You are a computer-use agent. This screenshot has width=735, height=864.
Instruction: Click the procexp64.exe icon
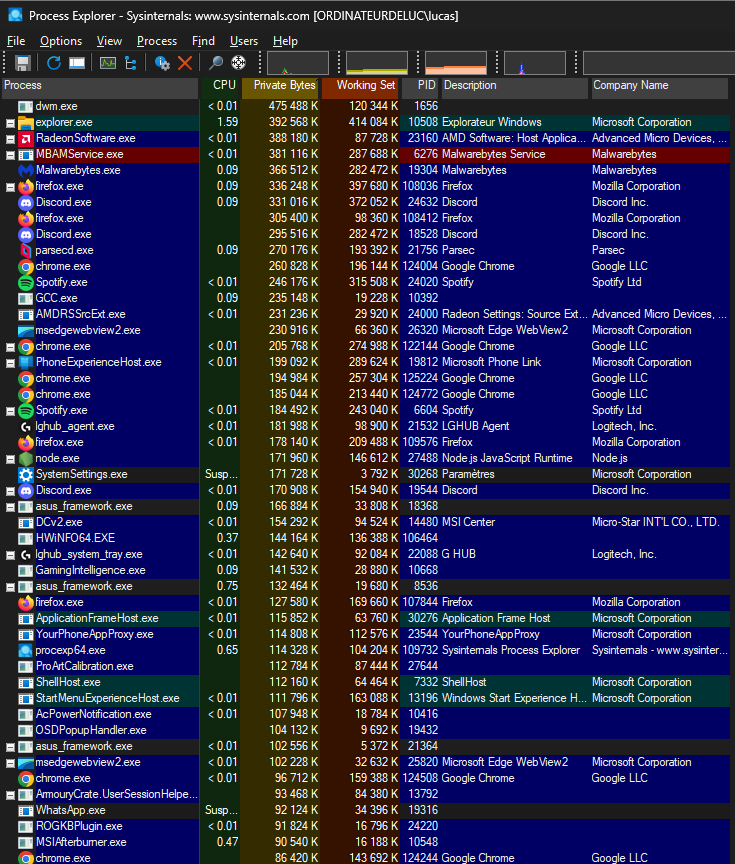tap(25, 650)
